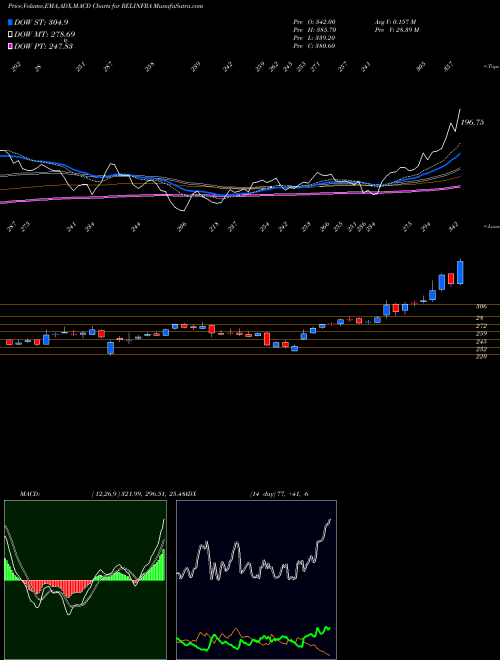Click the 206 lows value label
Image resolution: width=500 pixels, height=660 pixels.
181,227
